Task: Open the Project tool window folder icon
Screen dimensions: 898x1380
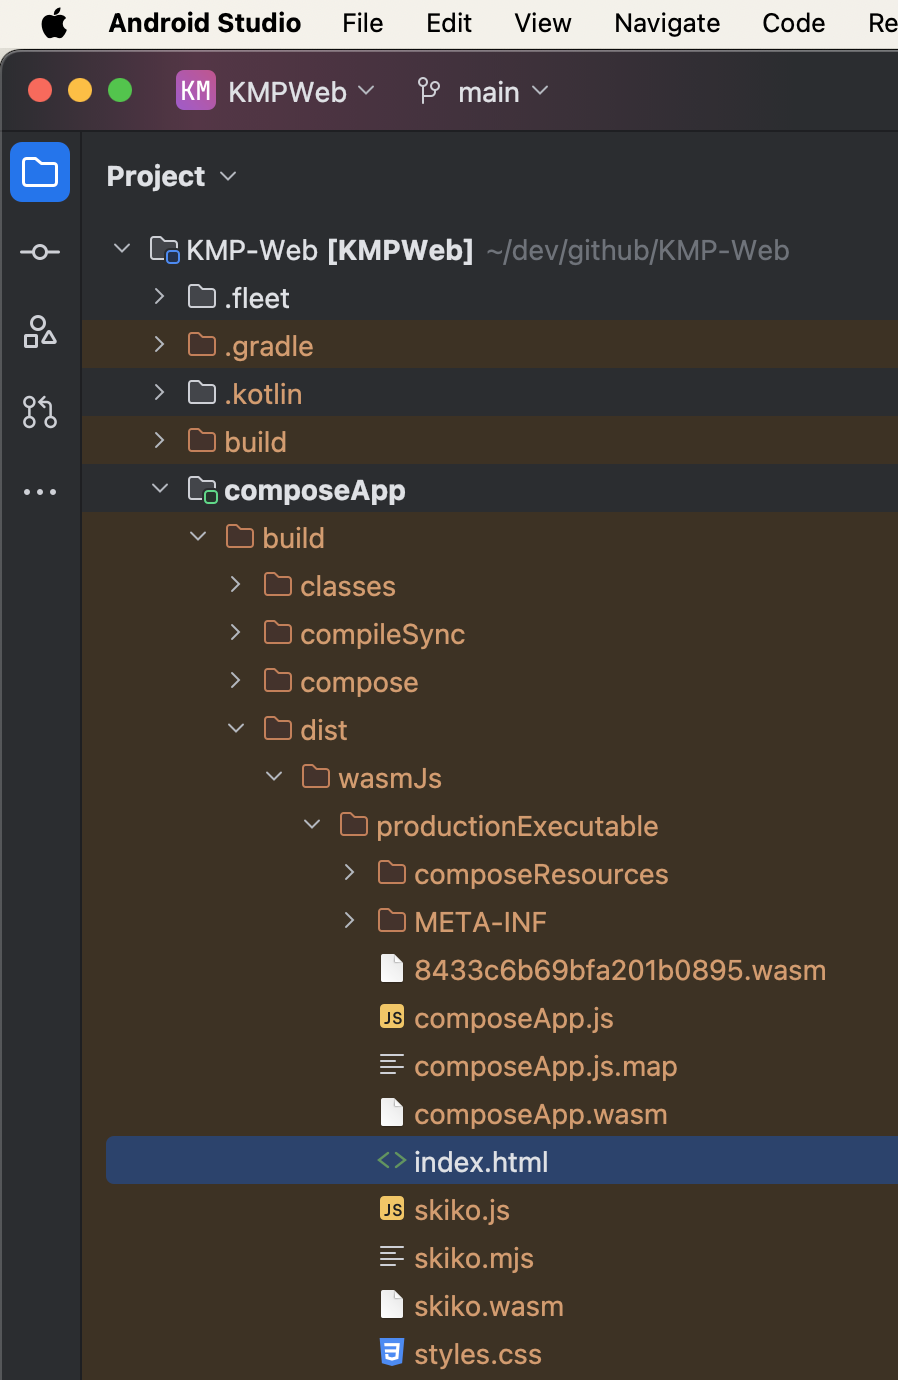Action: coord(40,172)
